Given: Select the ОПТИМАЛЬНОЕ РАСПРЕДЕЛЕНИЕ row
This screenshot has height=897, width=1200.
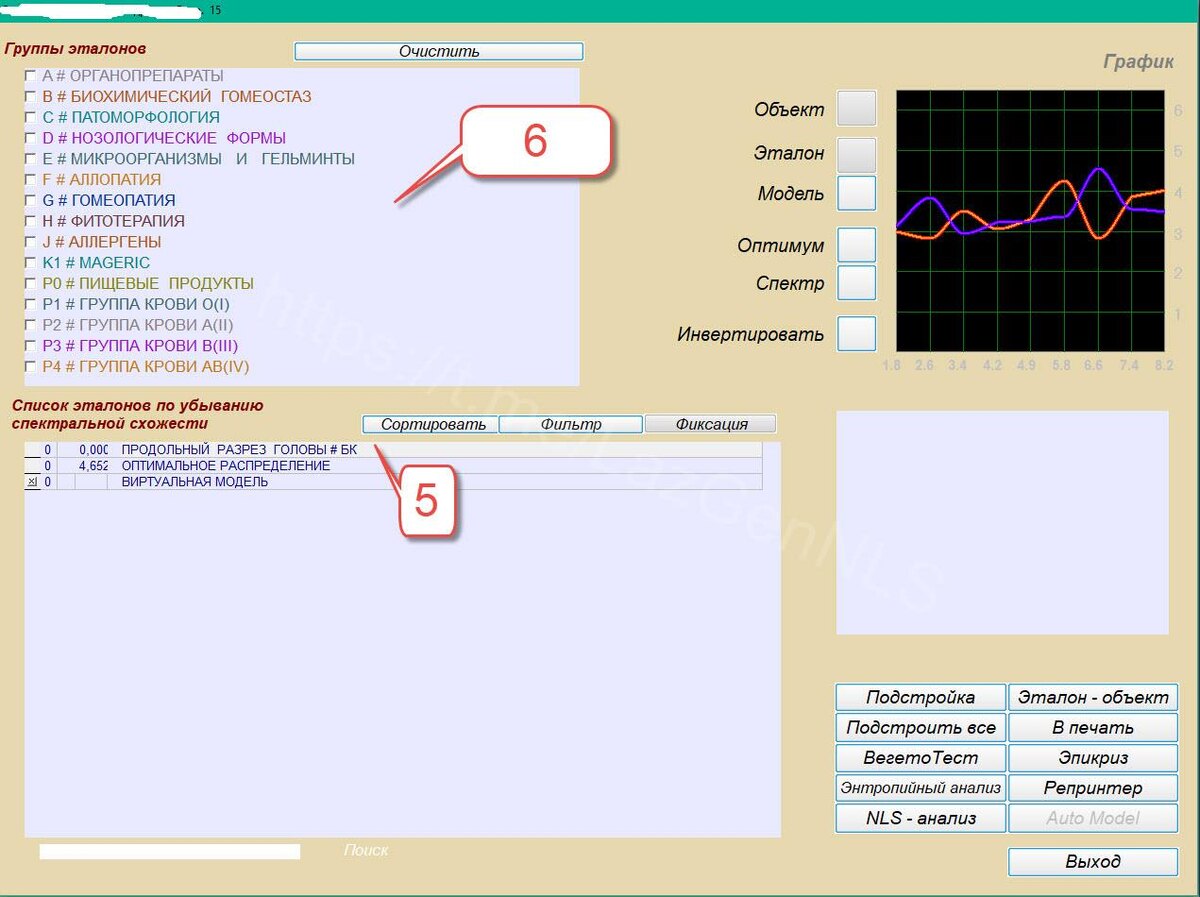Looking at the screenshot, I should tap(394, 466).
